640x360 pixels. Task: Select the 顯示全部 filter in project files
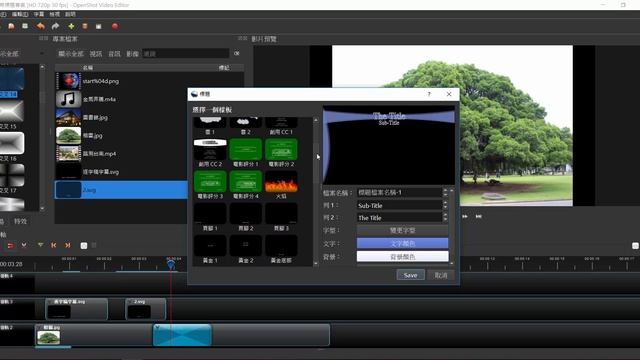click(71, 54)
